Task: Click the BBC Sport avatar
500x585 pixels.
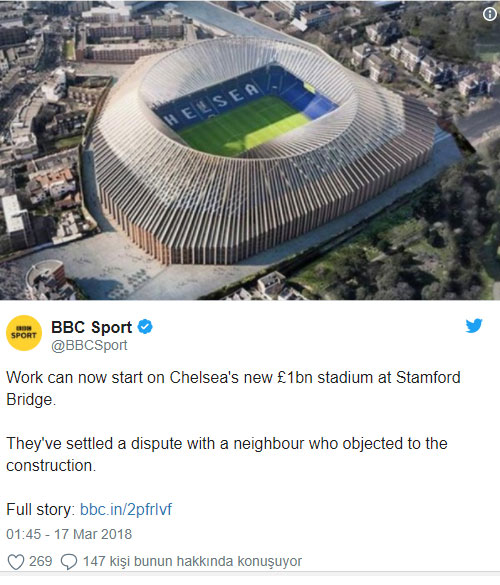Action: coord(24,333)
